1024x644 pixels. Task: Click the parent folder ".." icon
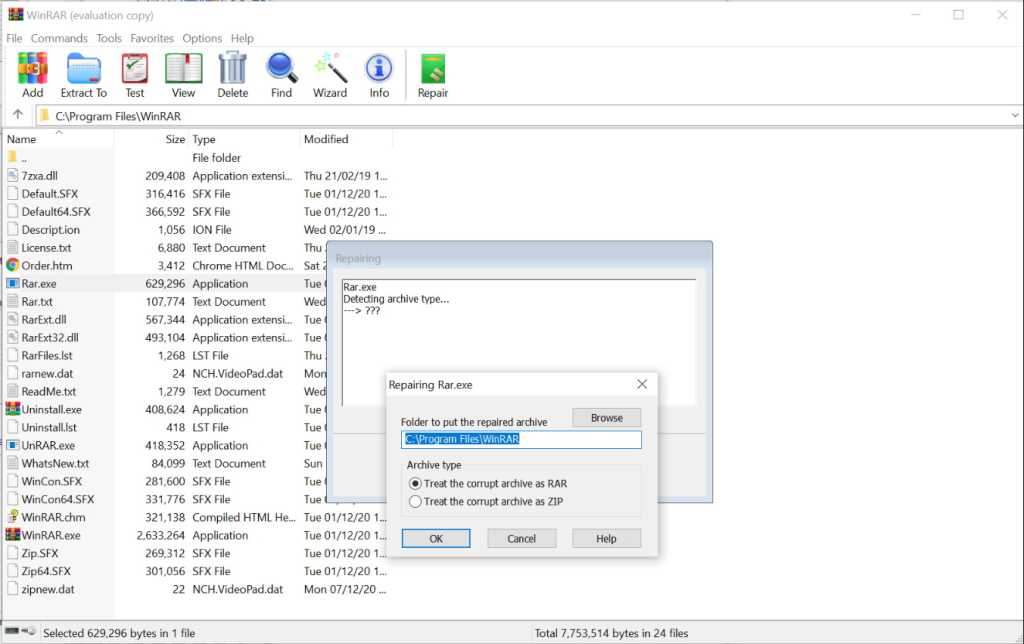click(x=12, y=157)
